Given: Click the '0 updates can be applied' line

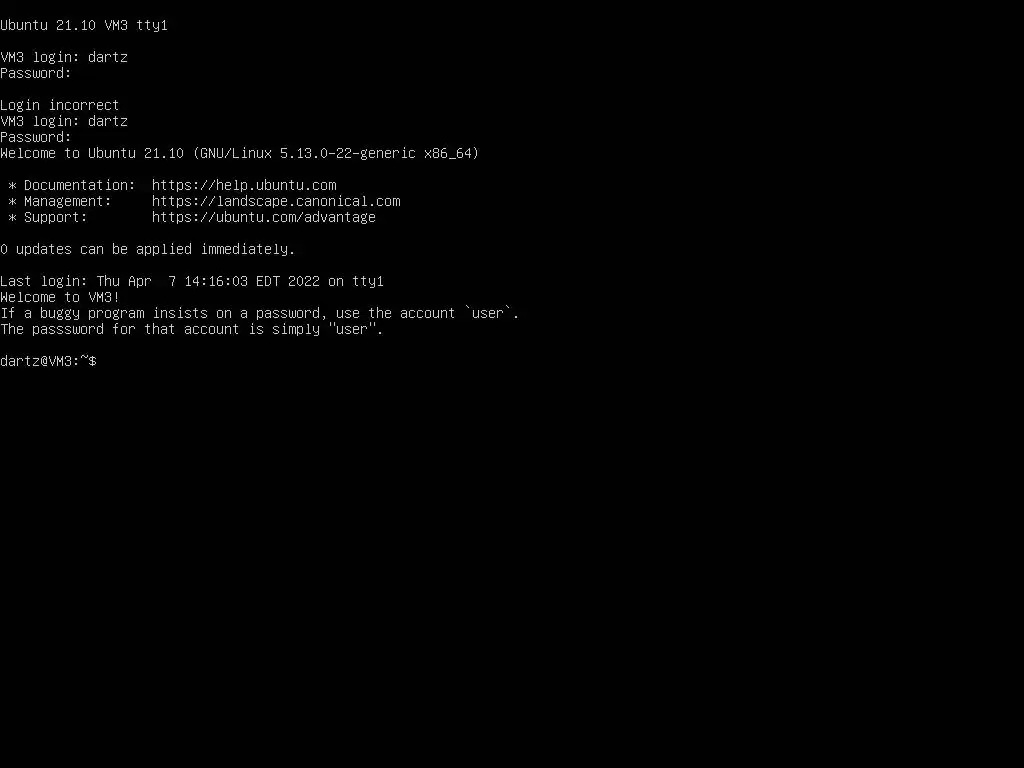Looking at the screenshot, I should pos(148,249).
